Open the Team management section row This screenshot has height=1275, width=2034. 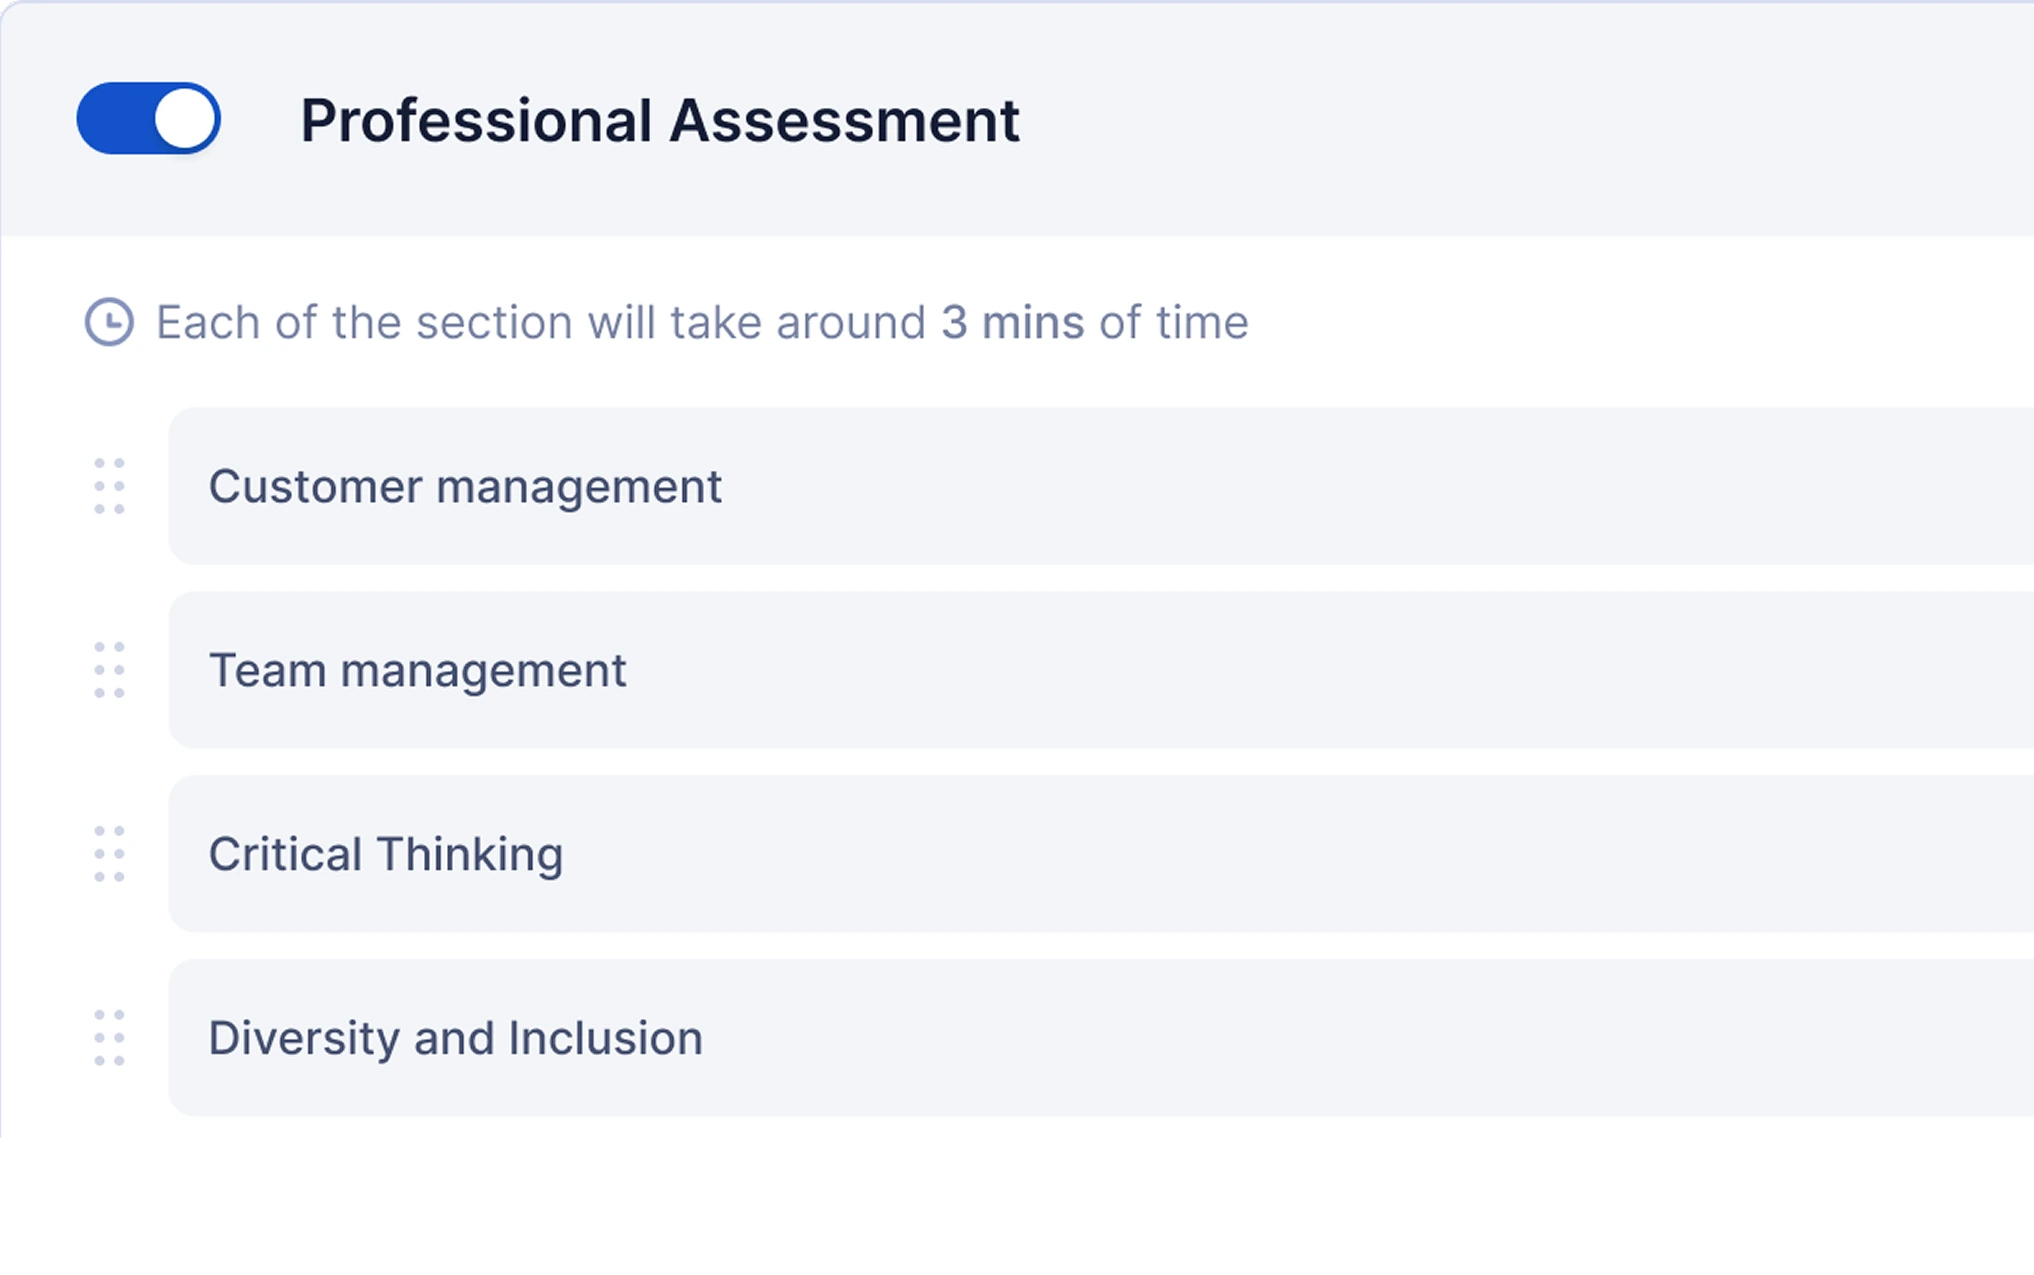point(1101,670)
